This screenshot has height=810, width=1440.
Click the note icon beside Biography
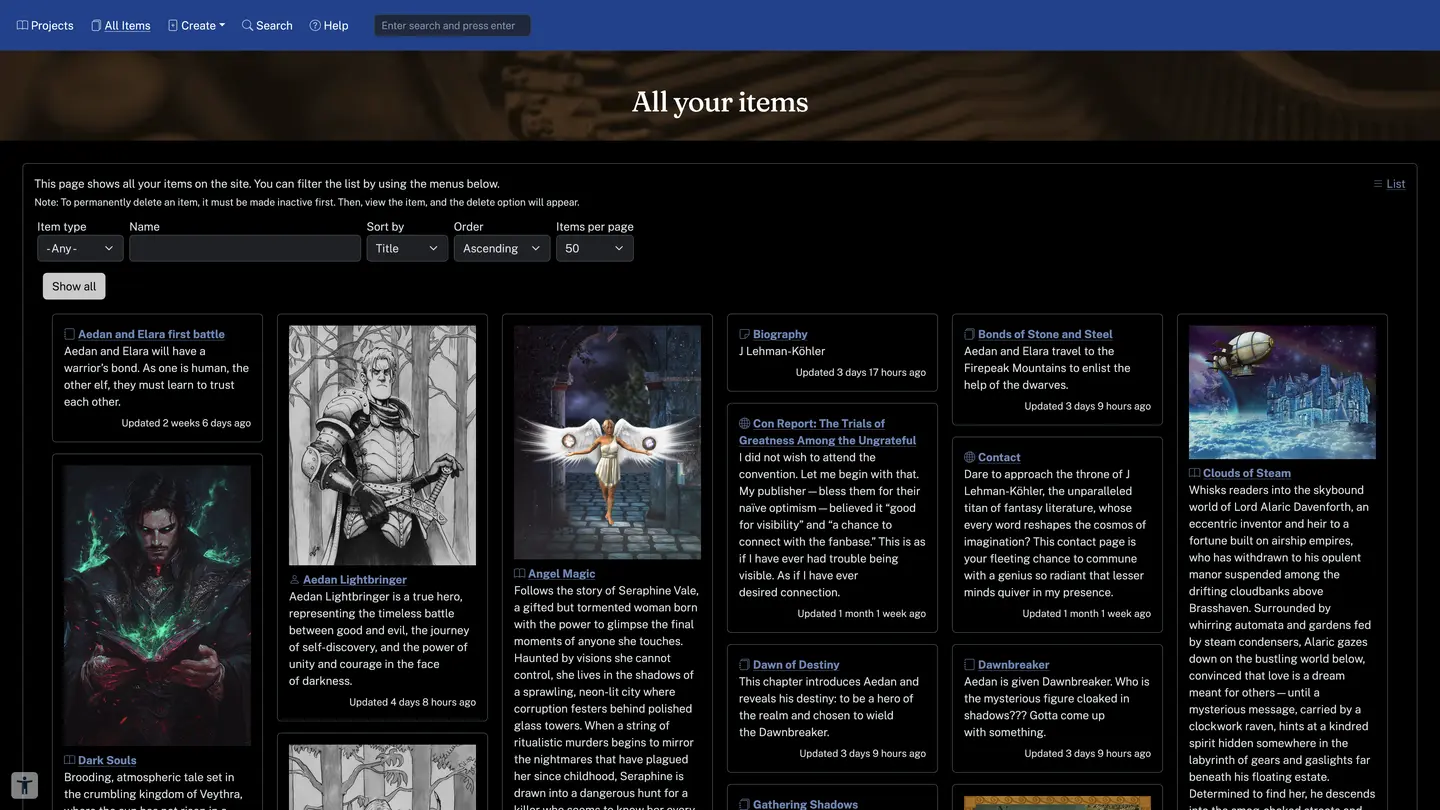pyautogui.click(x=744, y=335)
